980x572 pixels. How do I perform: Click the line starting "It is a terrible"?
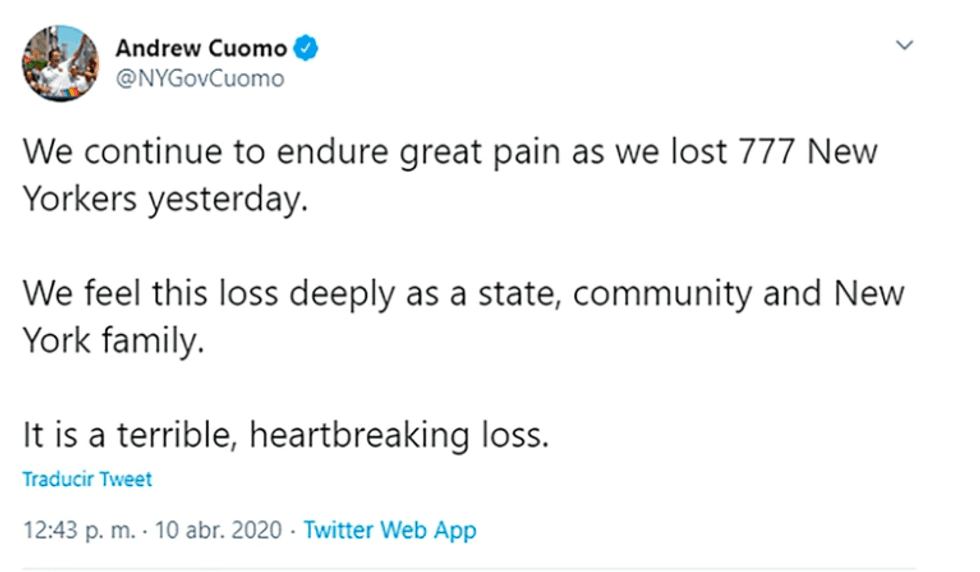(x=286, y=437)
